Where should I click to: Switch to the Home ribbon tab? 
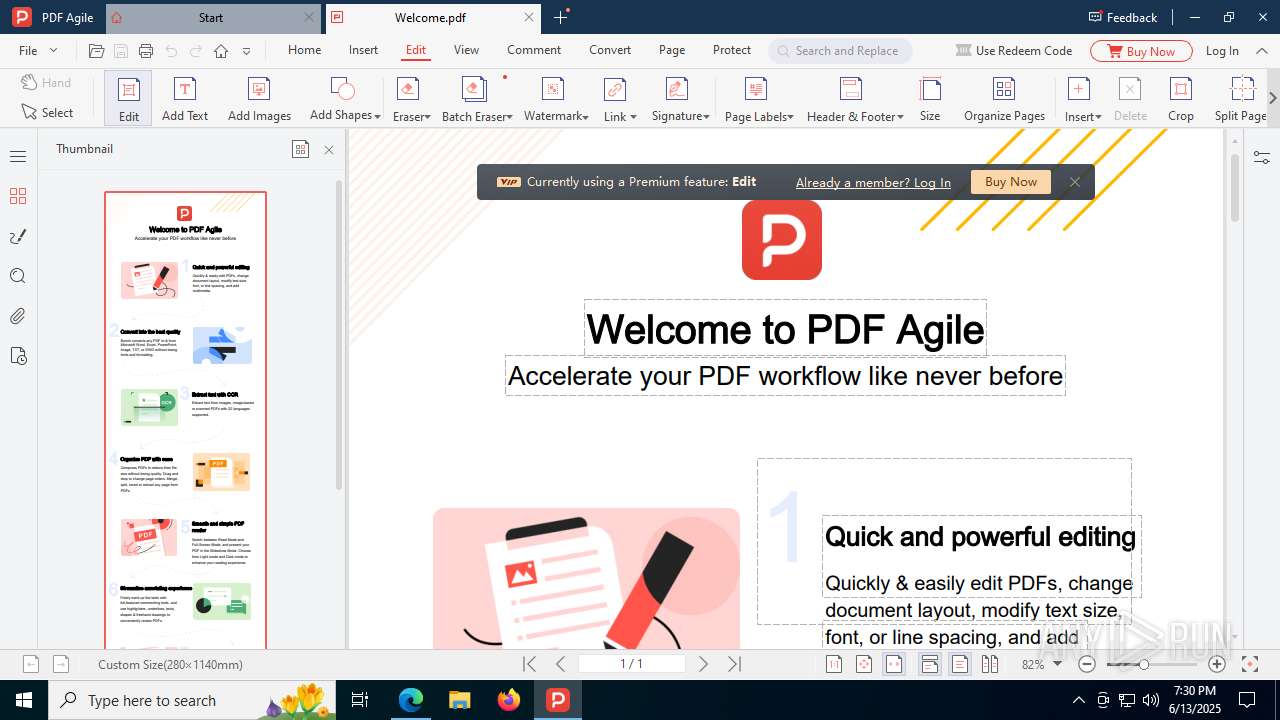pos(305,50)
